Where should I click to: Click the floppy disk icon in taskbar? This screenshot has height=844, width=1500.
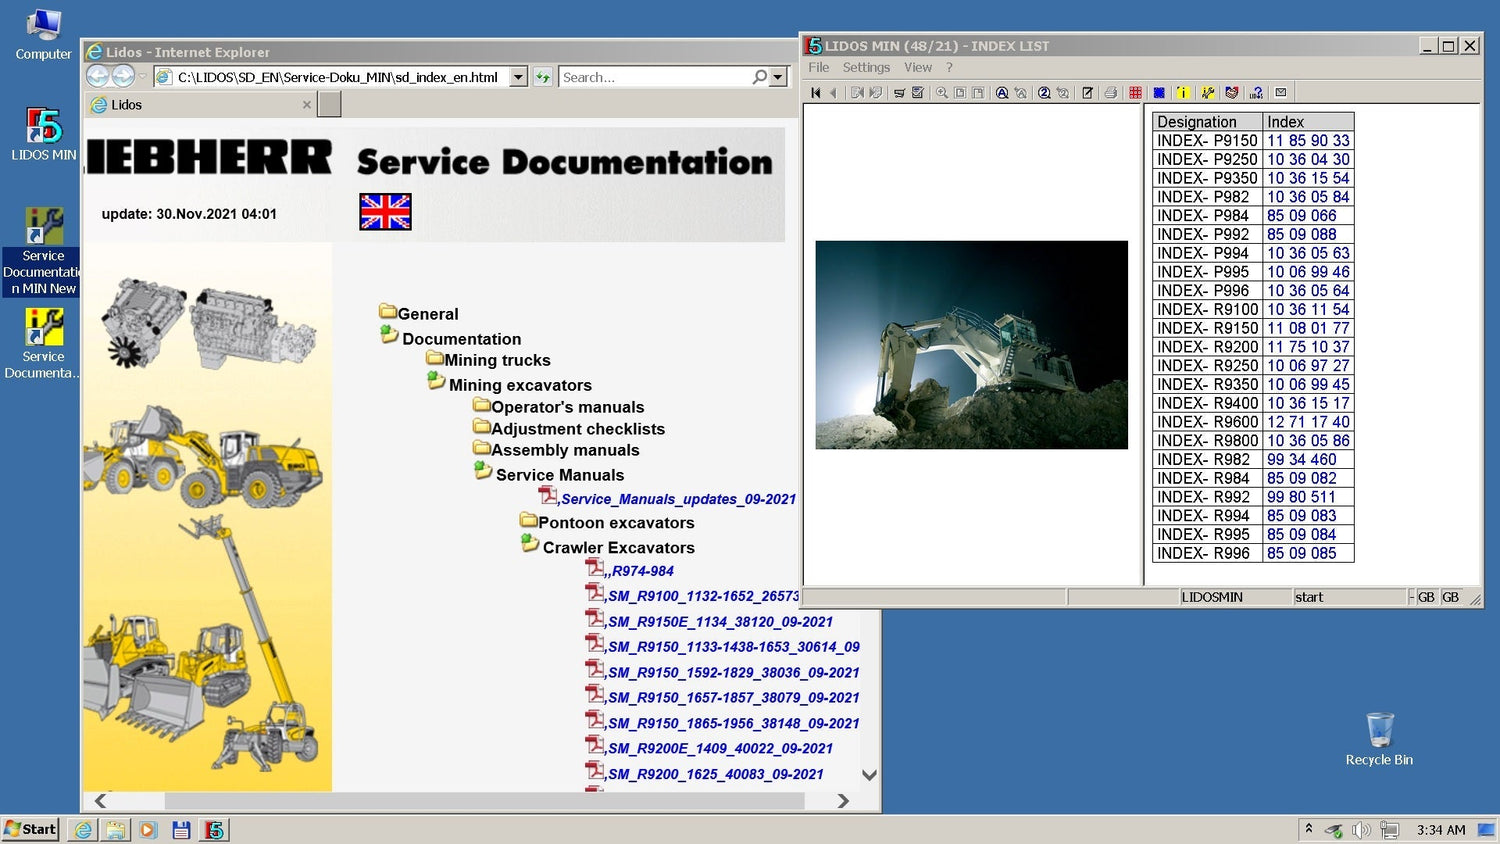click(181, 830)
